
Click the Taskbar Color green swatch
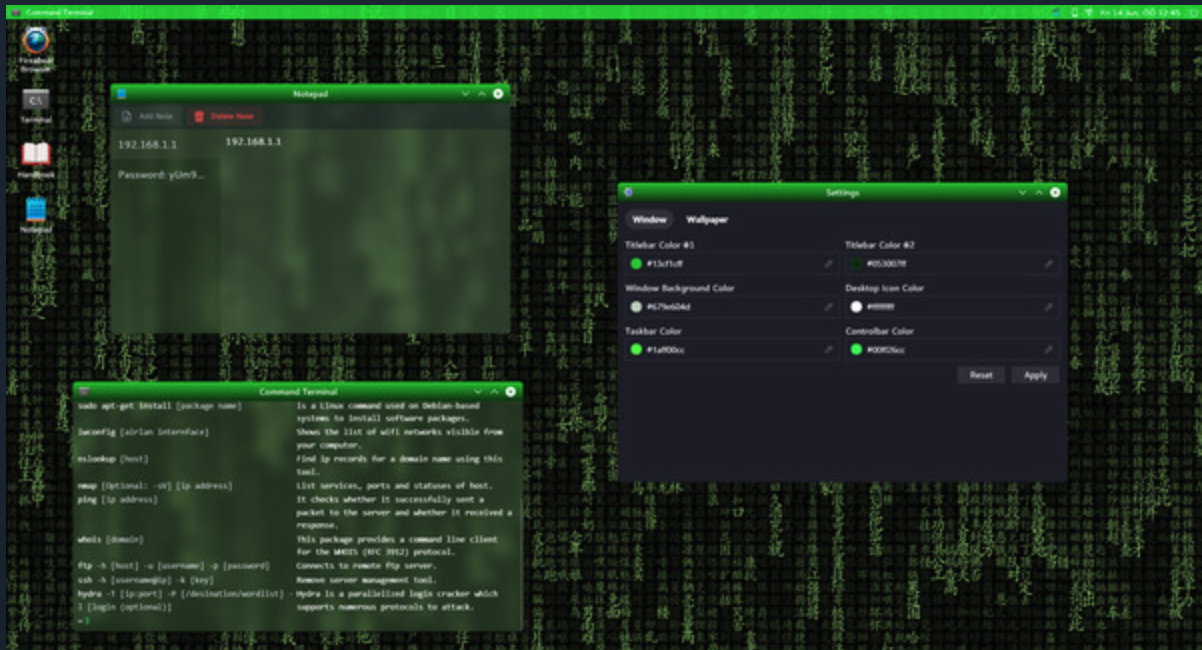(636, 350)
